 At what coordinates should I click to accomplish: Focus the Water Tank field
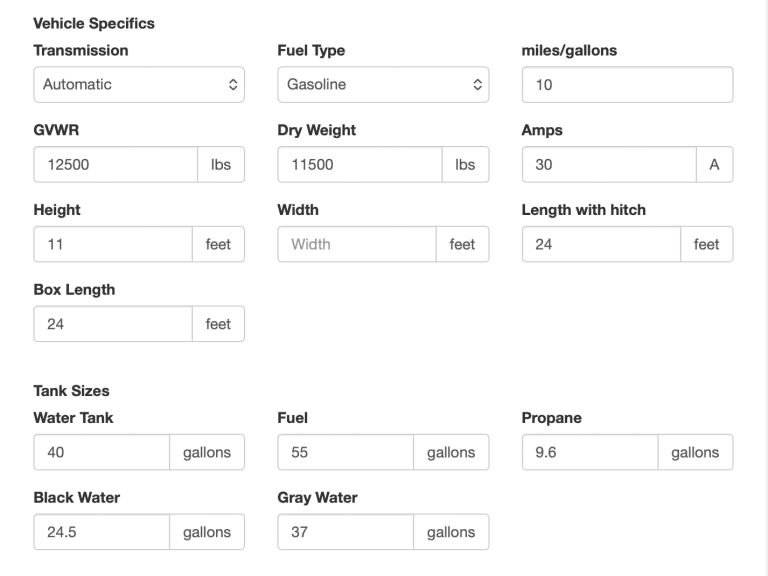101,452
